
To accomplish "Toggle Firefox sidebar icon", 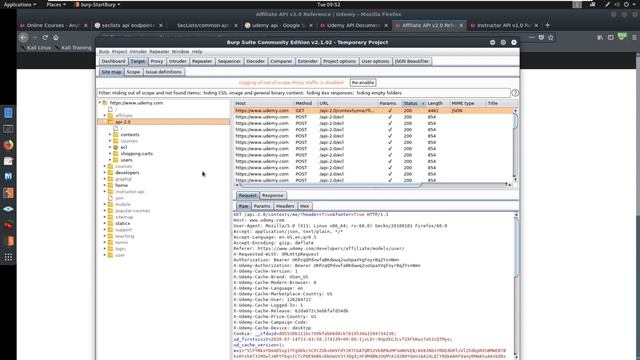I will coord(610,37).
